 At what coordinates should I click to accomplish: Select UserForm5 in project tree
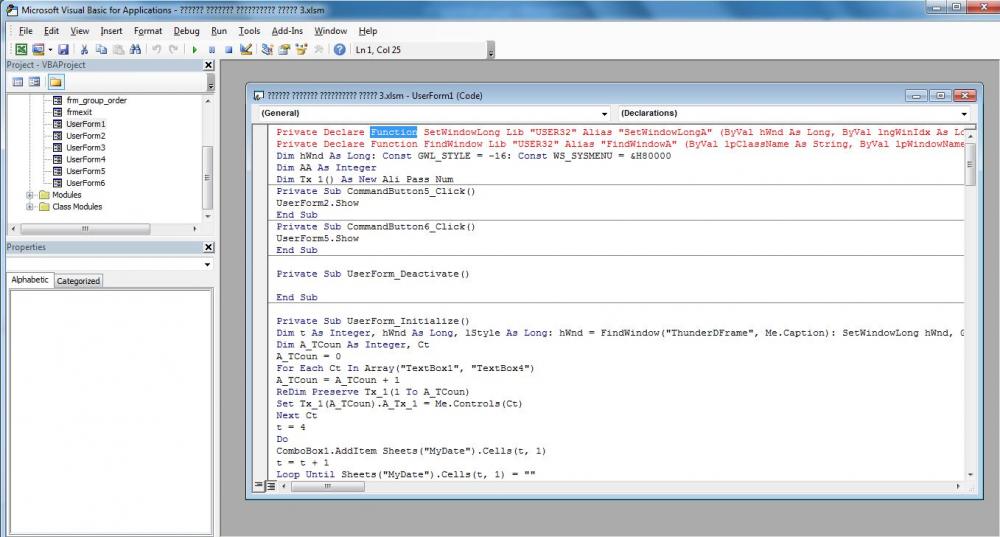click(x=85, y=171)
